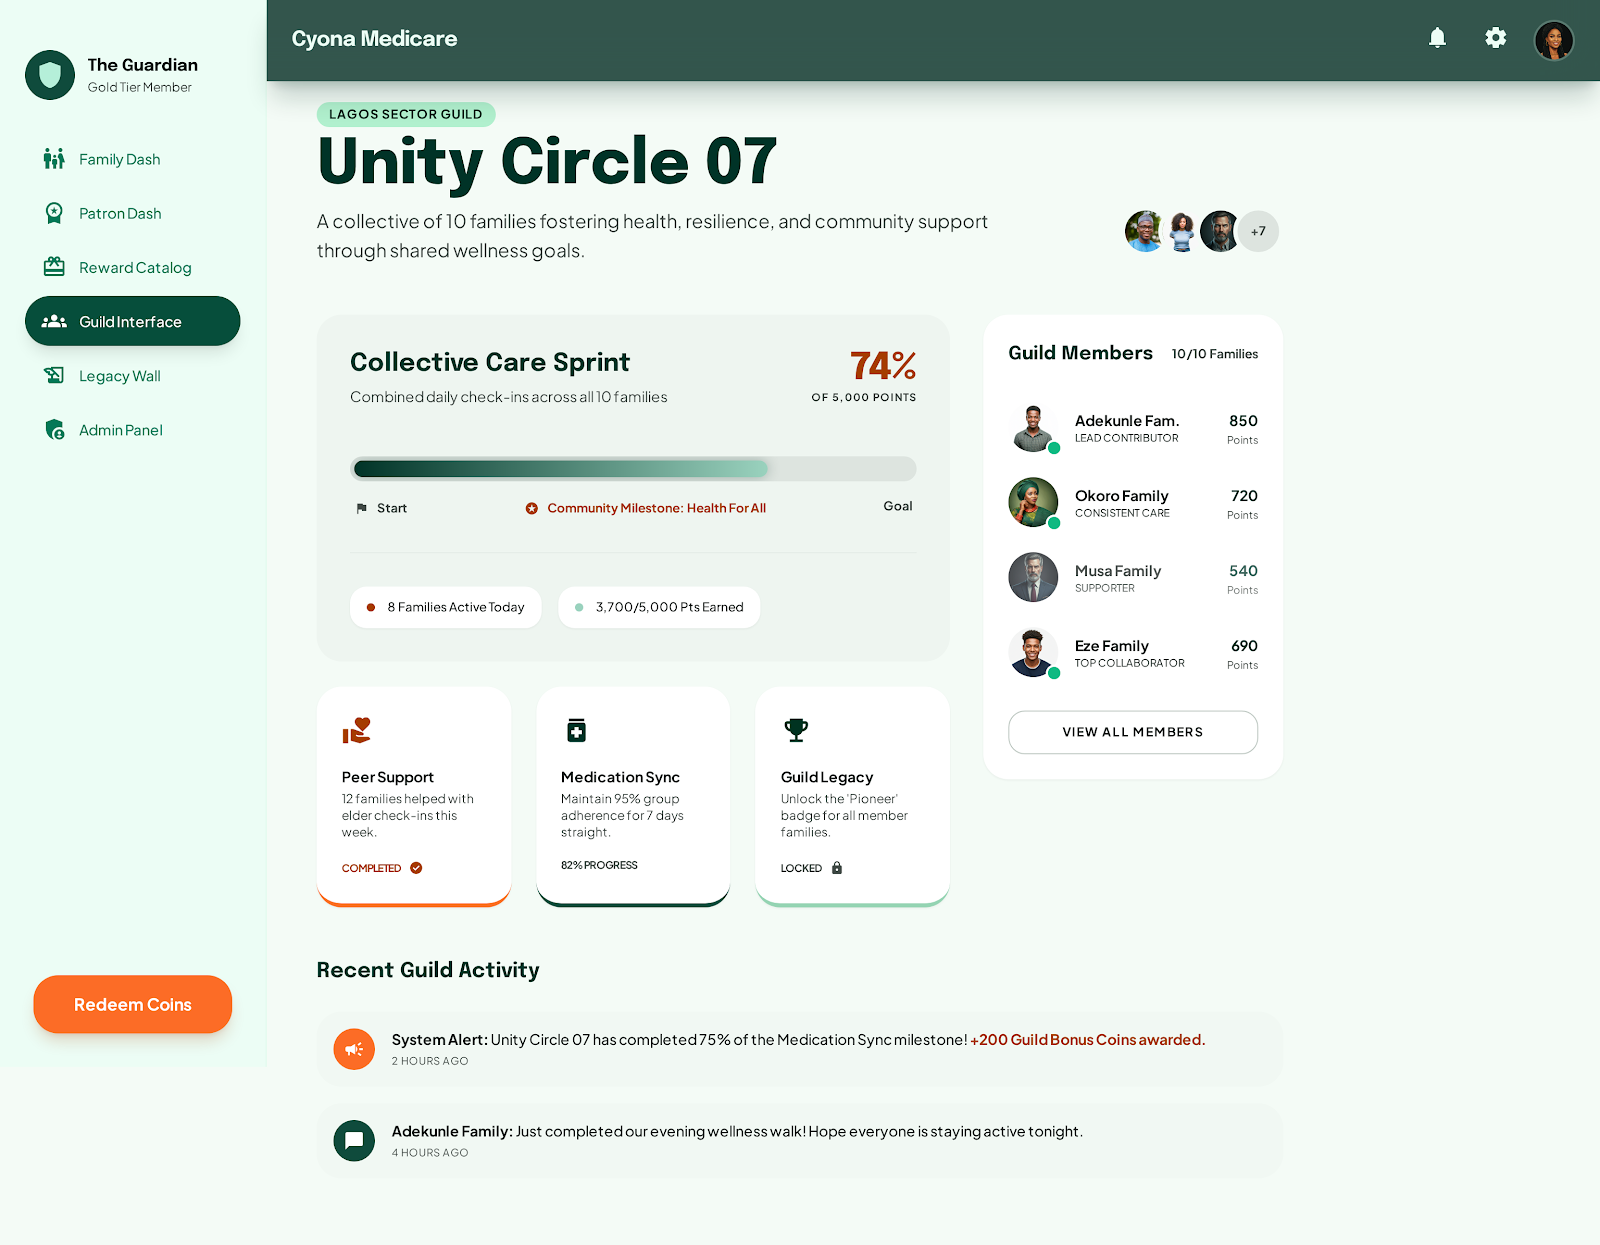Viewport: 1600px width, 1245px height.
Task: Click the Adekunle Fam. 850 points value
Action: pos(1243,421)
